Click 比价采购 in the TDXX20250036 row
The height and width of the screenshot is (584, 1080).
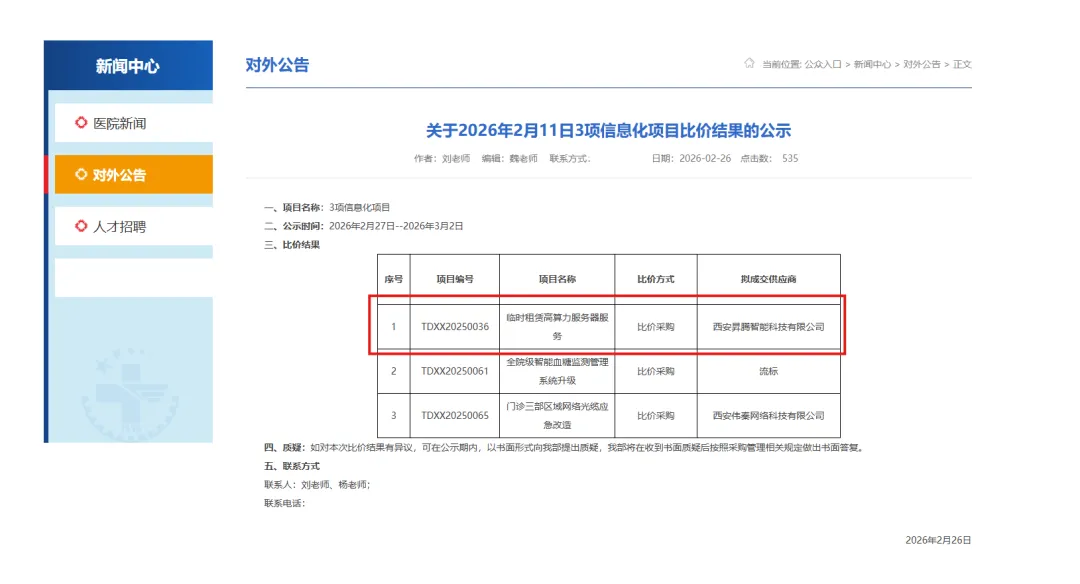coord(656,326)
